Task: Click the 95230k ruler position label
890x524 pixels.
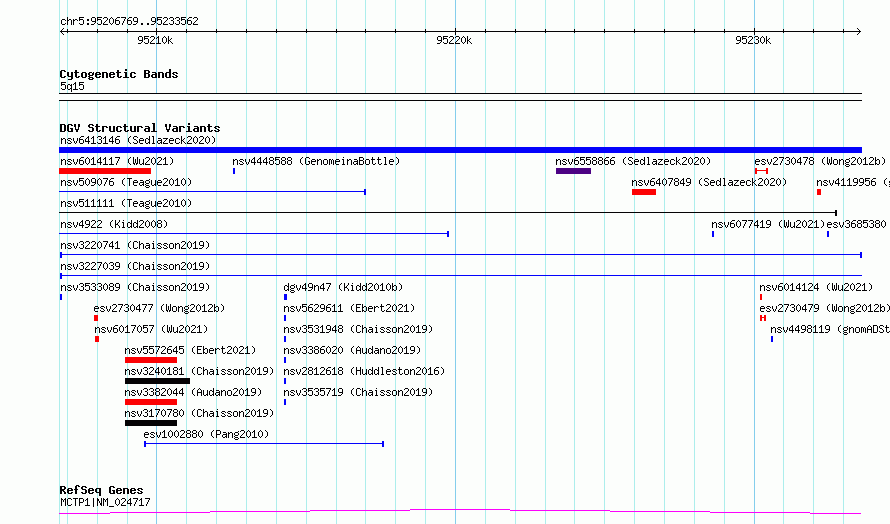Action: [753, 40]
